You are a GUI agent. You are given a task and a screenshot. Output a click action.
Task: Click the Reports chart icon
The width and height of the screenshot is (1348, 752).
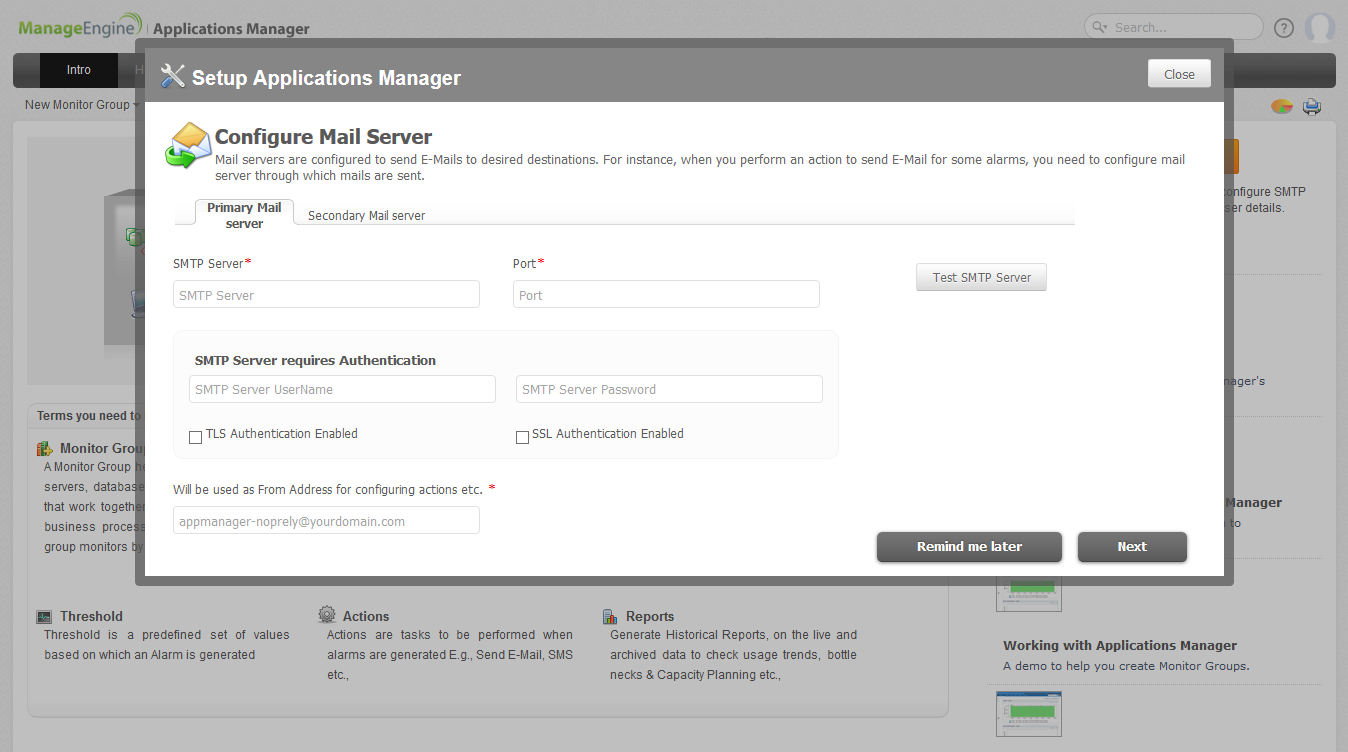point(610,617)
